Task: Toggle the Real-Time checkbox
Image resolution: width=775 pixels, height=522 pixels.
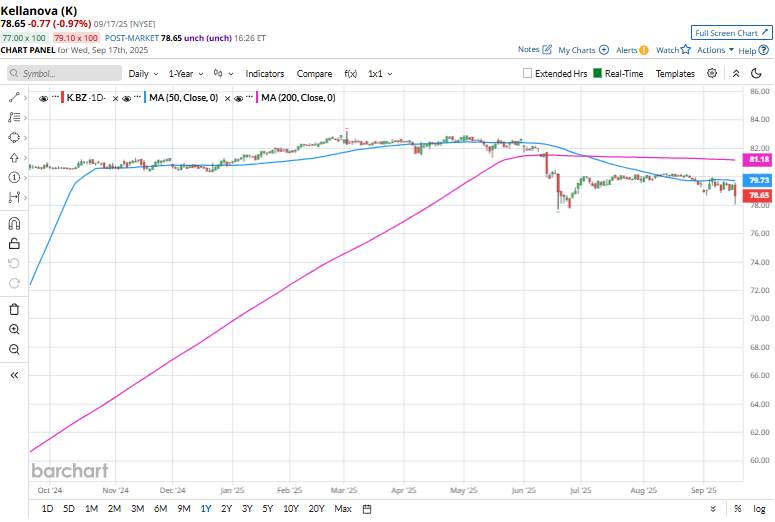Action: [598, 73]
